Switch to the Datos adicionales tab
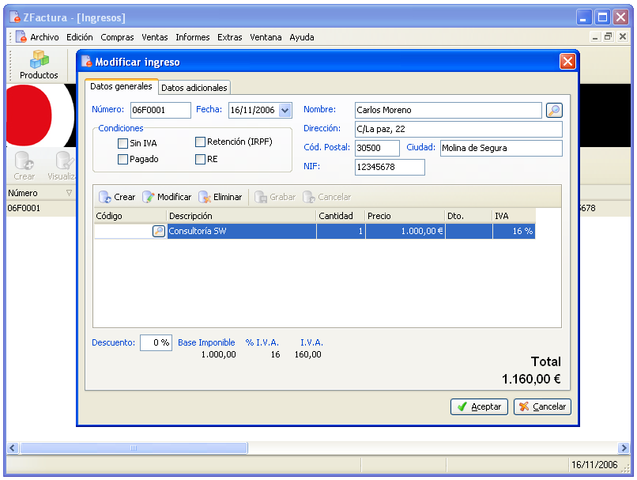 (x=194, y=88)
